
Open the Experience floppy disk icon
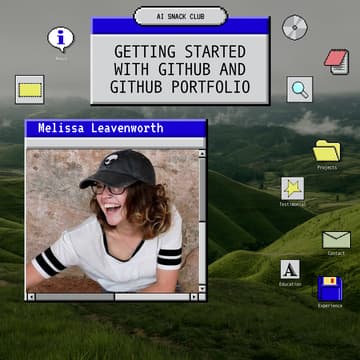[x=330, y=289]
